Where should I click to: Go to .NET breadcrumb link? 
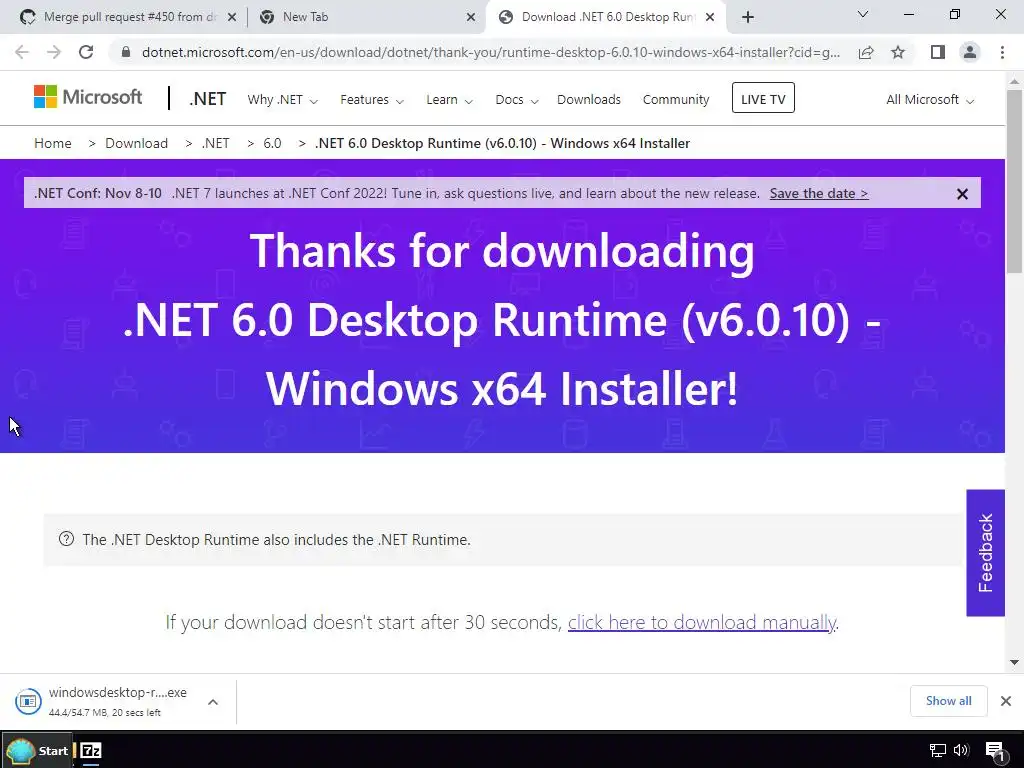point(216,143)
